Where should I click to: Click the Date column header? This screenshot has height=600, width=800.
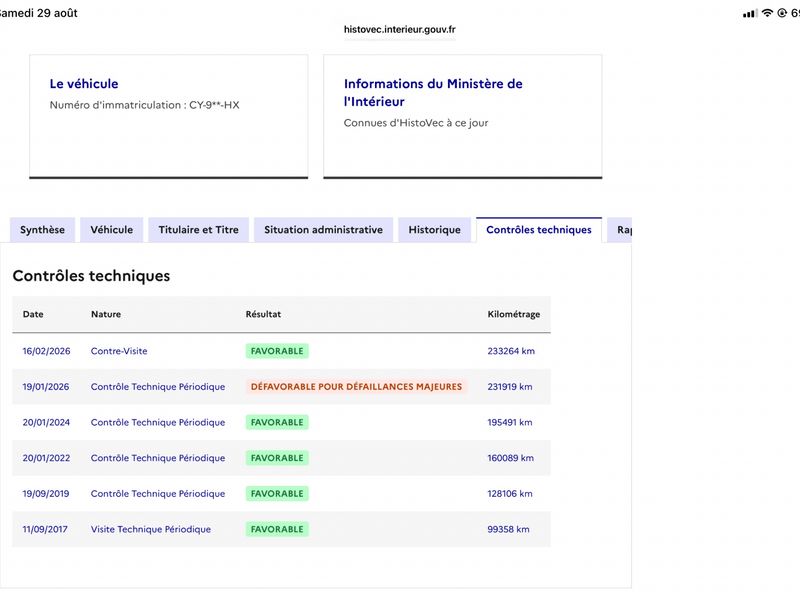click(33, 314)
